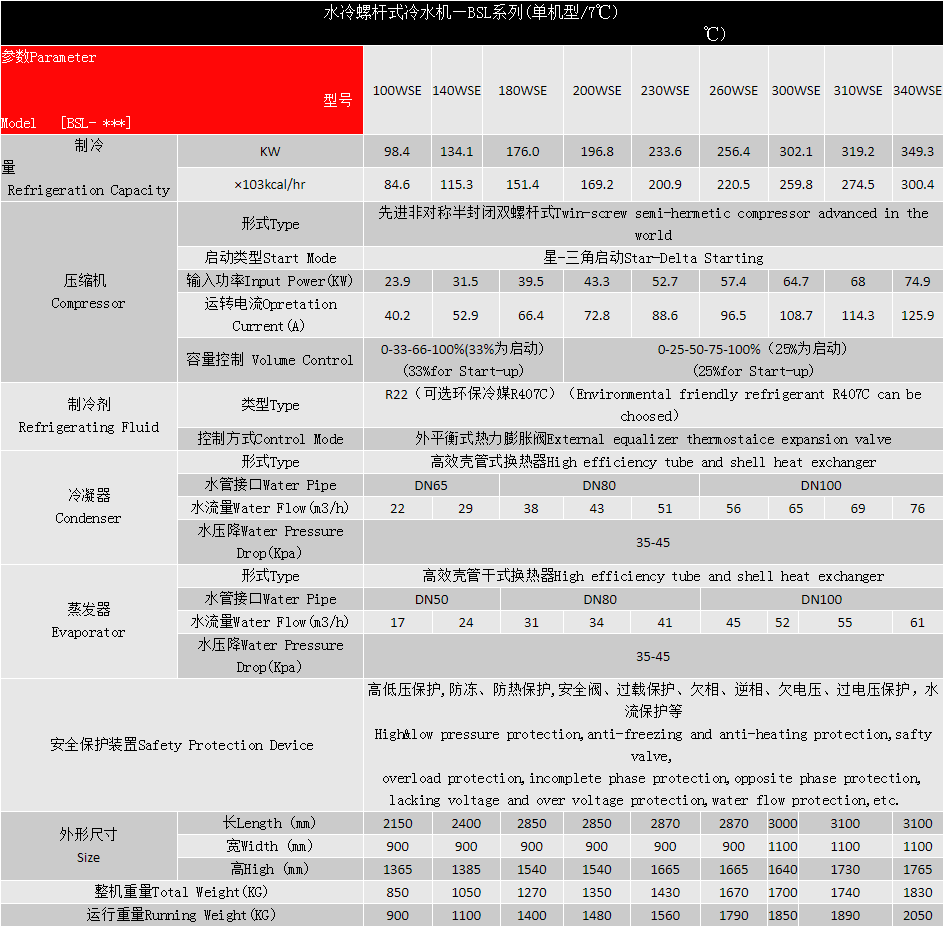Click the 200WSE model column header
The width and height of the screenshot is (944, 927).
pos(597,91)
